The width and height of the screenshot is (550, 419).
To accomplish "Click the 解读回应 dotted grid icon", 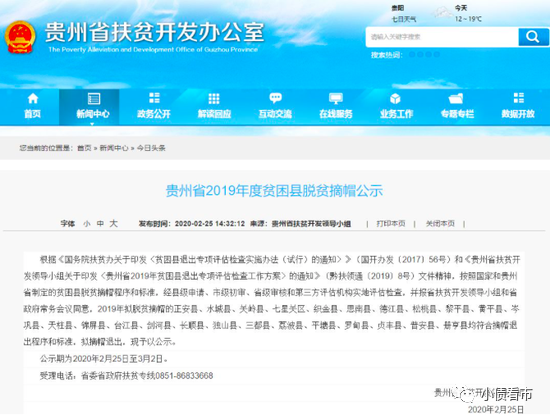I will 214,98.
